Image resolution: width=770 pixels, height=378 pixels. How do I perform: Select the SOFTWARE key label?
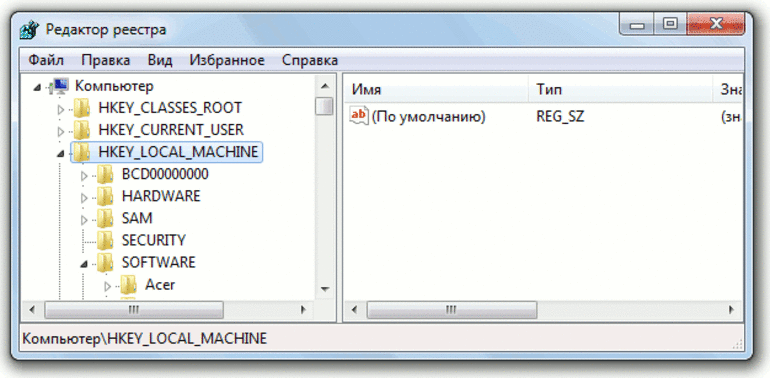click(159, 262)
